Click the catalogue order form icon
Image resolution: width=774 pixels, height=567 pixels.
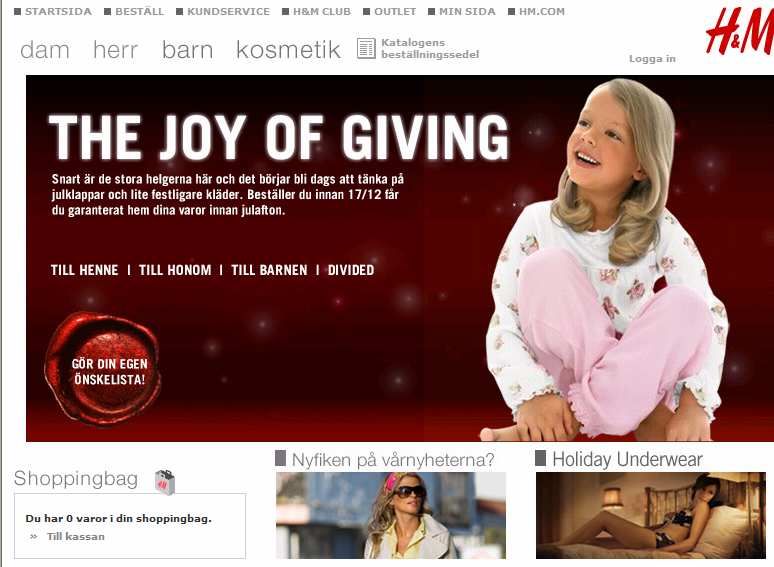(366, 48)
